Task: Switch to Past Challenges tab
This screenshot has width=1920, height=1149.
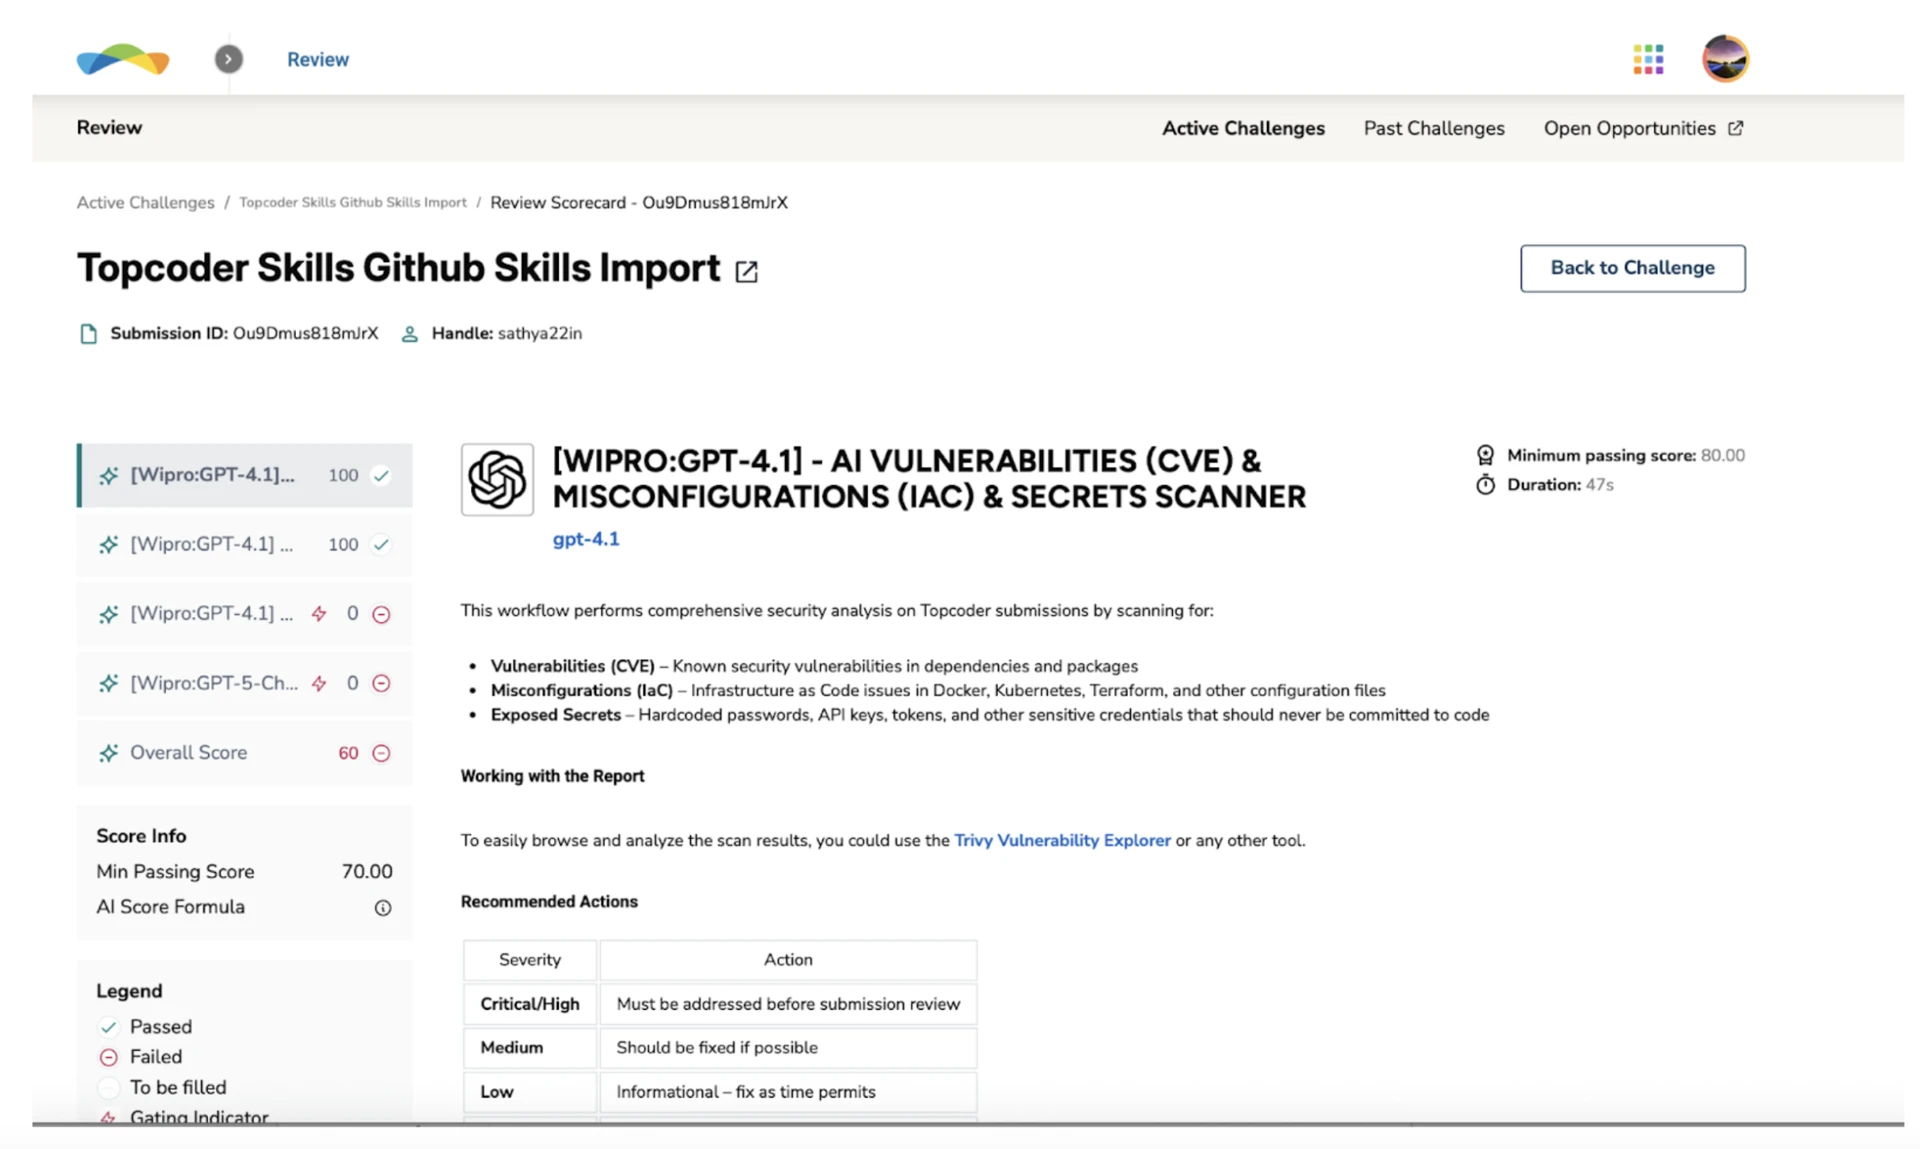Action: 1433,128
